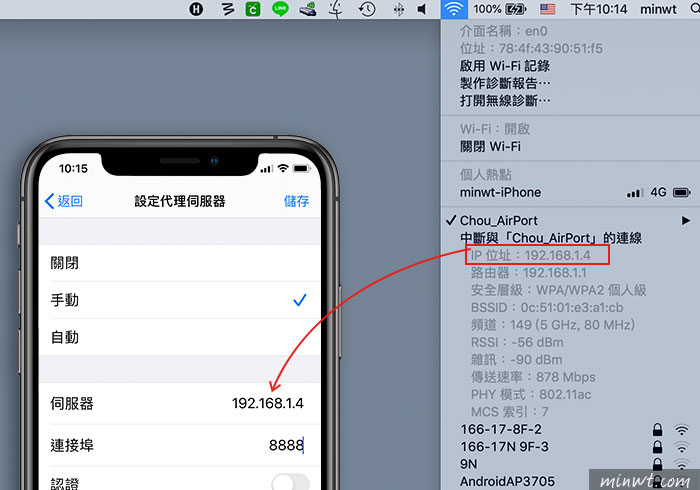Screen dimensions: 700x490
Task: Click 中斷與「Chou_AirPort」的連線
Action: tap(551, 238)
